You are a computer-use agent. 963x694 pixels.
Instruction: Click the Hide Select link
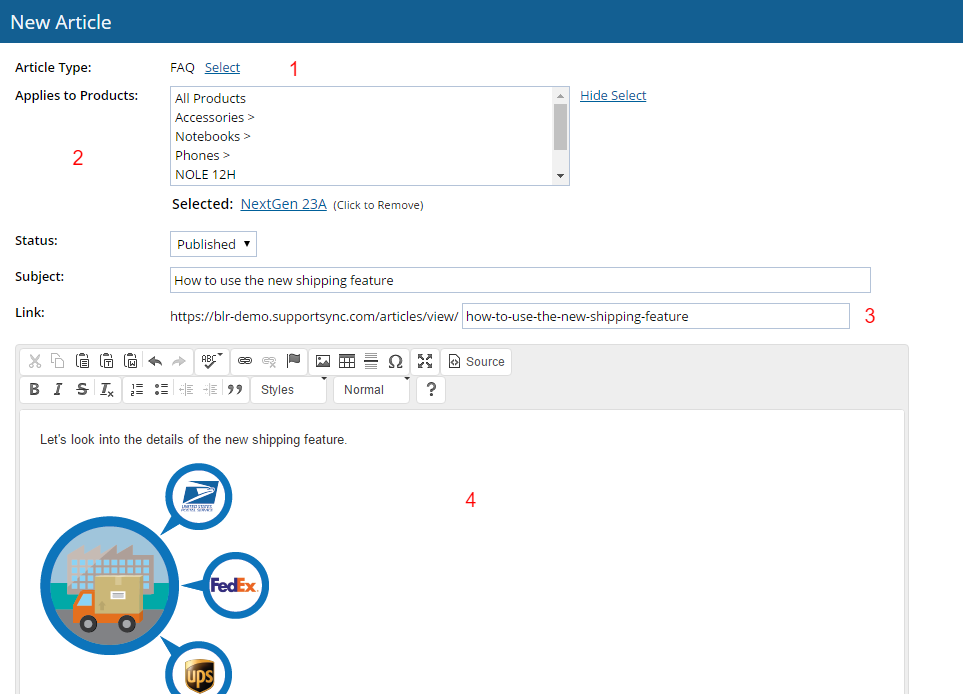(613, 96)
